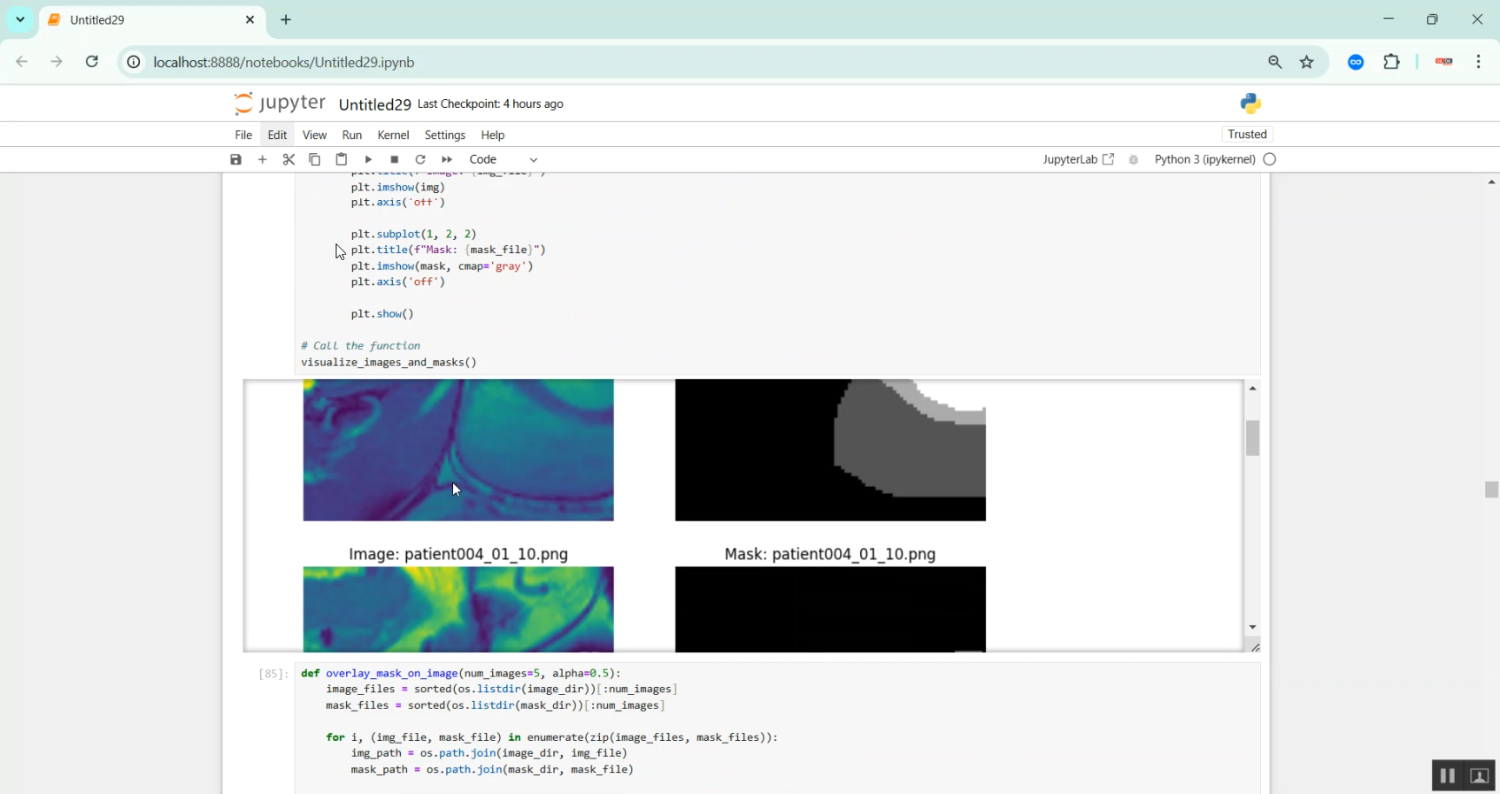Click the 'Mask: patient004_01_10.png' title
The height and width of the screenshot is (794, 1500).
pyautogui.click(x=830, y=554)
